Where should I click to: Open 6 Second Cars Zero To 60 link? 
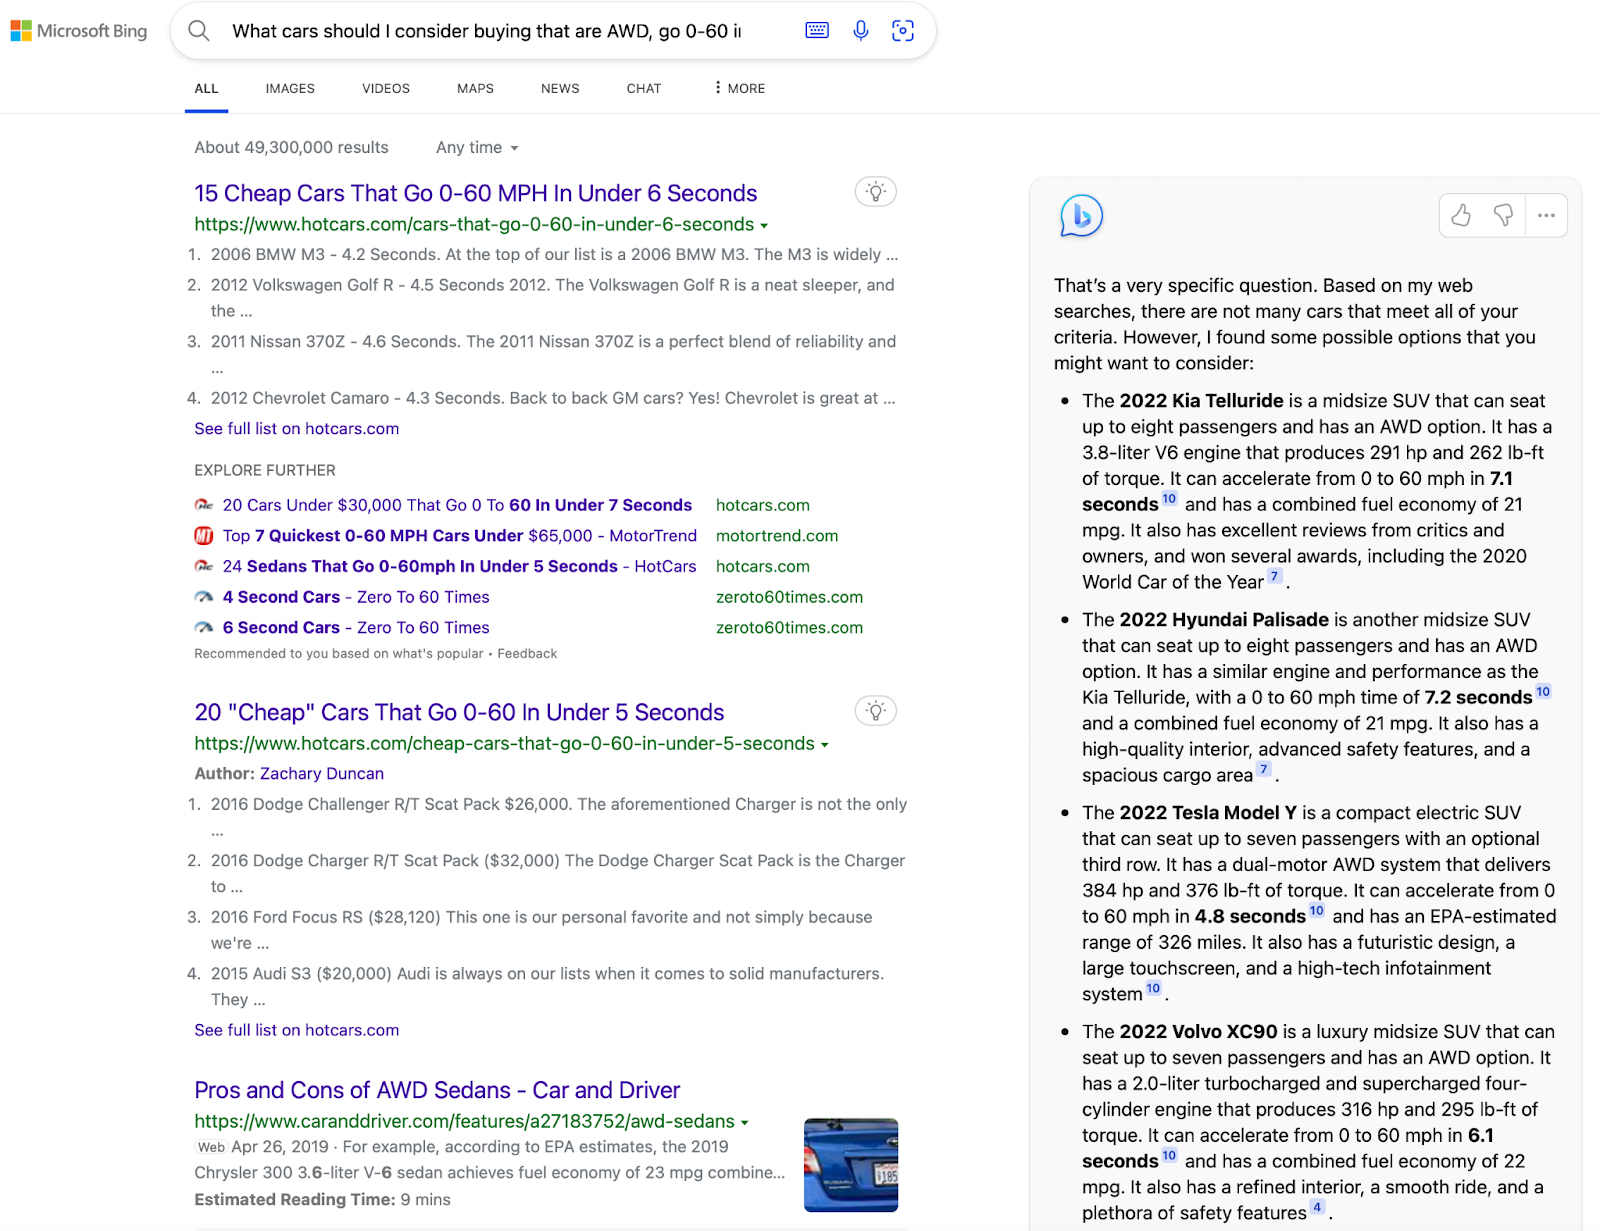point(356,628)
